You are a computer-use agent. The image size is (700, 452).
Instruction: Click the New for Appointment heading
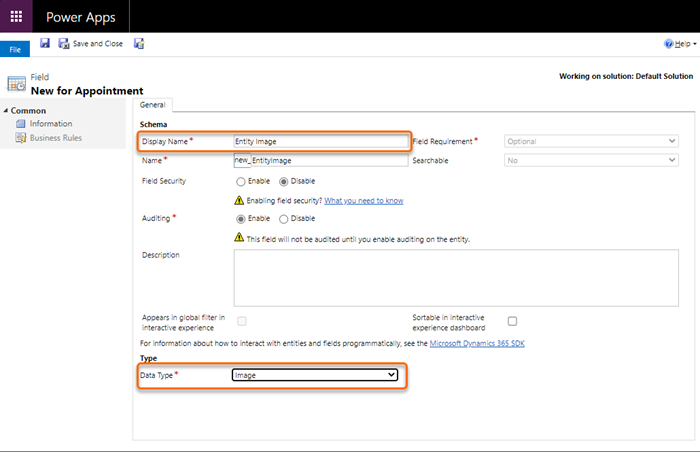87,91
